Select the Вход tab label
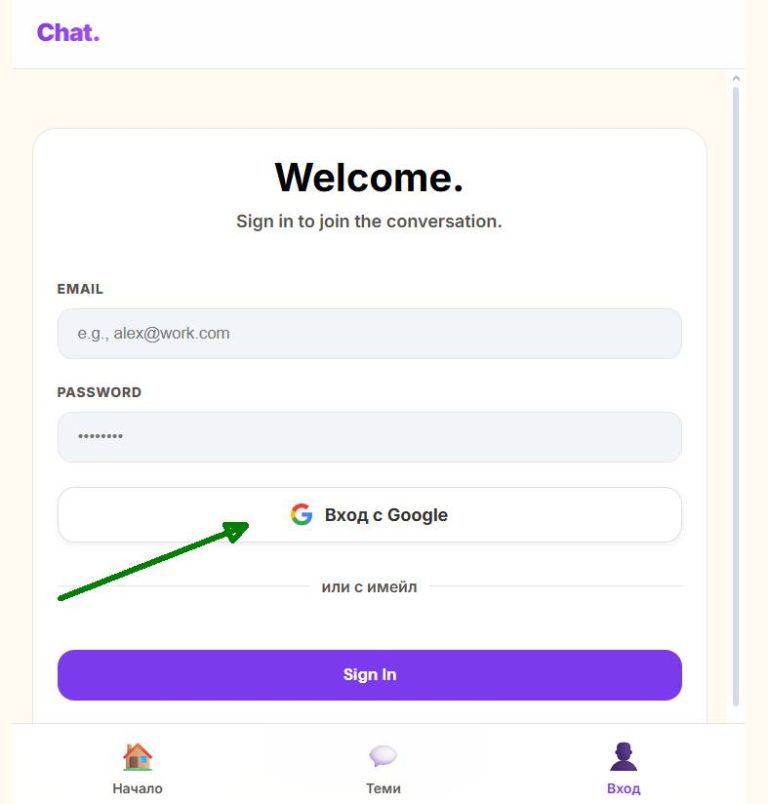 pos(623,788)
